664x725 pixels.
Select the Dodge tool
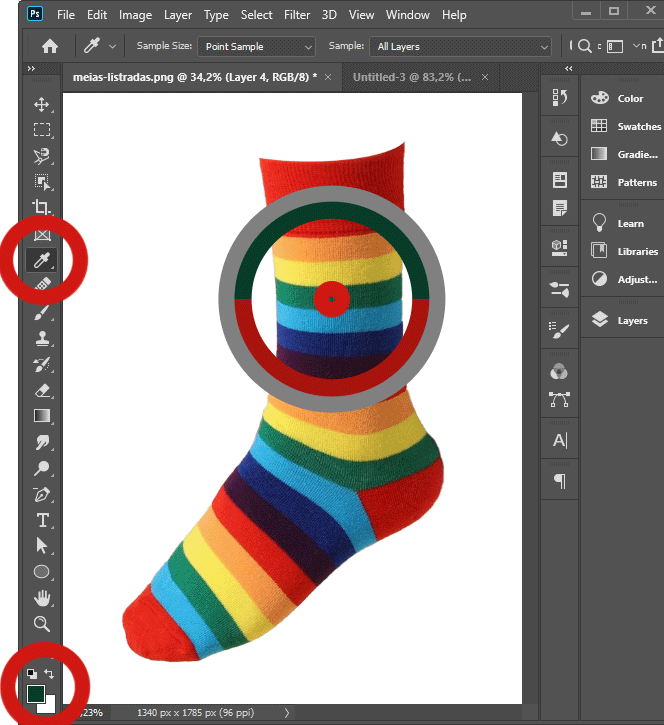42,468
